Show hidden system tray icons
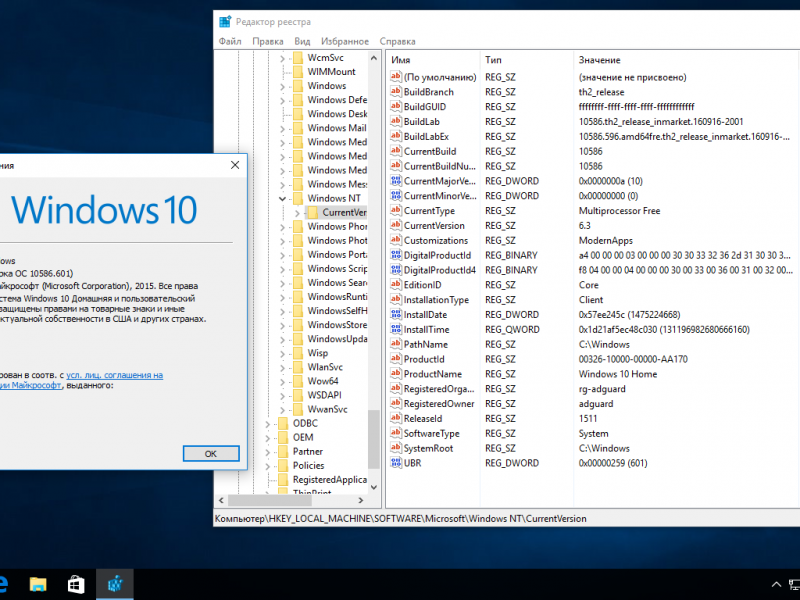This screenshot has width=800, height=600. click(x=776, y=584)
